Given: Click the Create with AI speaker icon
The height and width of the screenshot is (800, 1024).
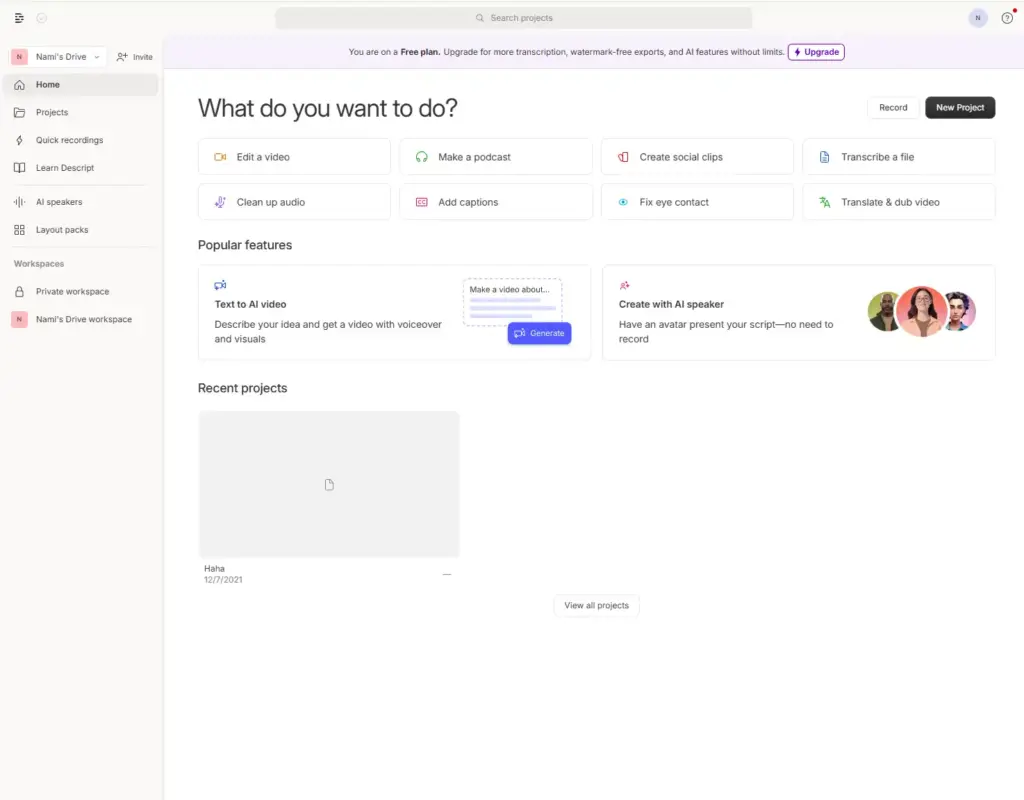Looking at the screenshot, I should click(x=624, y=285).
